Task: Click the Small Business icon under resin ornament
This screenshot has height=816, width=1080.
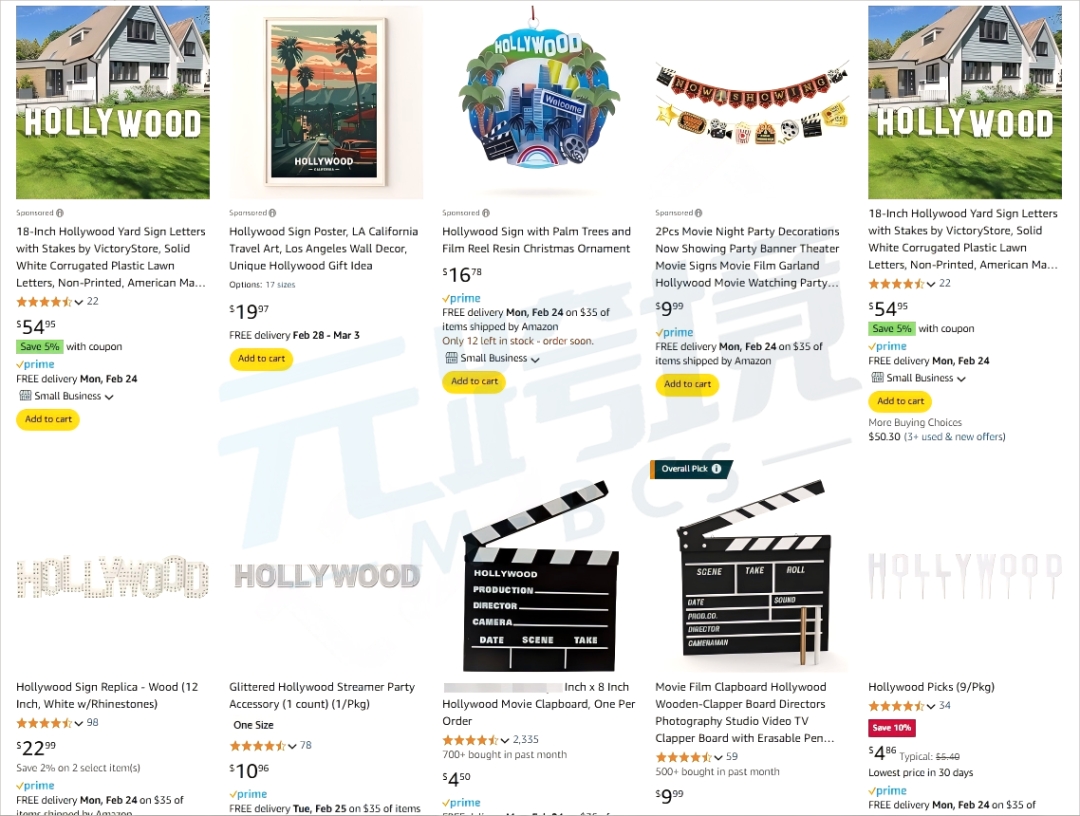Action: click(451, 358)
